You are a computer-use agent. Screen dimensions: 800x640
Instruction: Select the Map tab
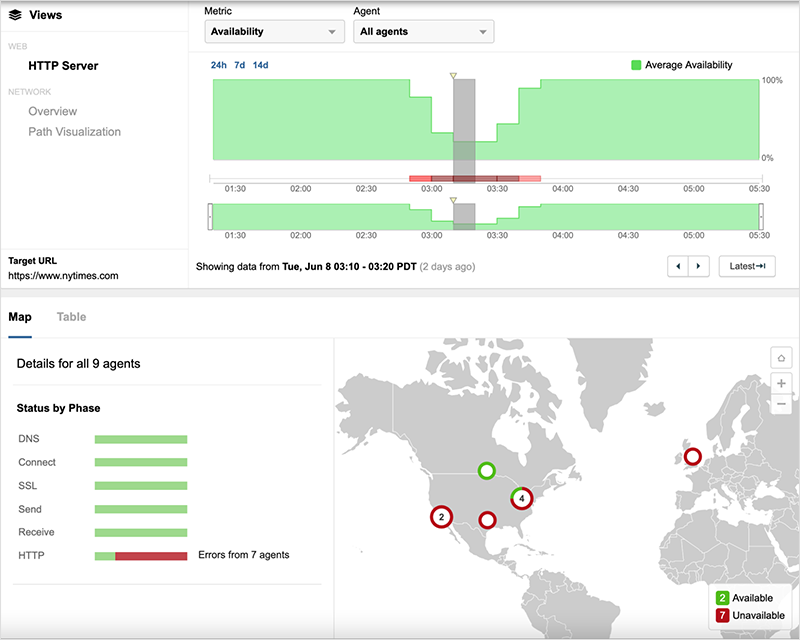20,317
